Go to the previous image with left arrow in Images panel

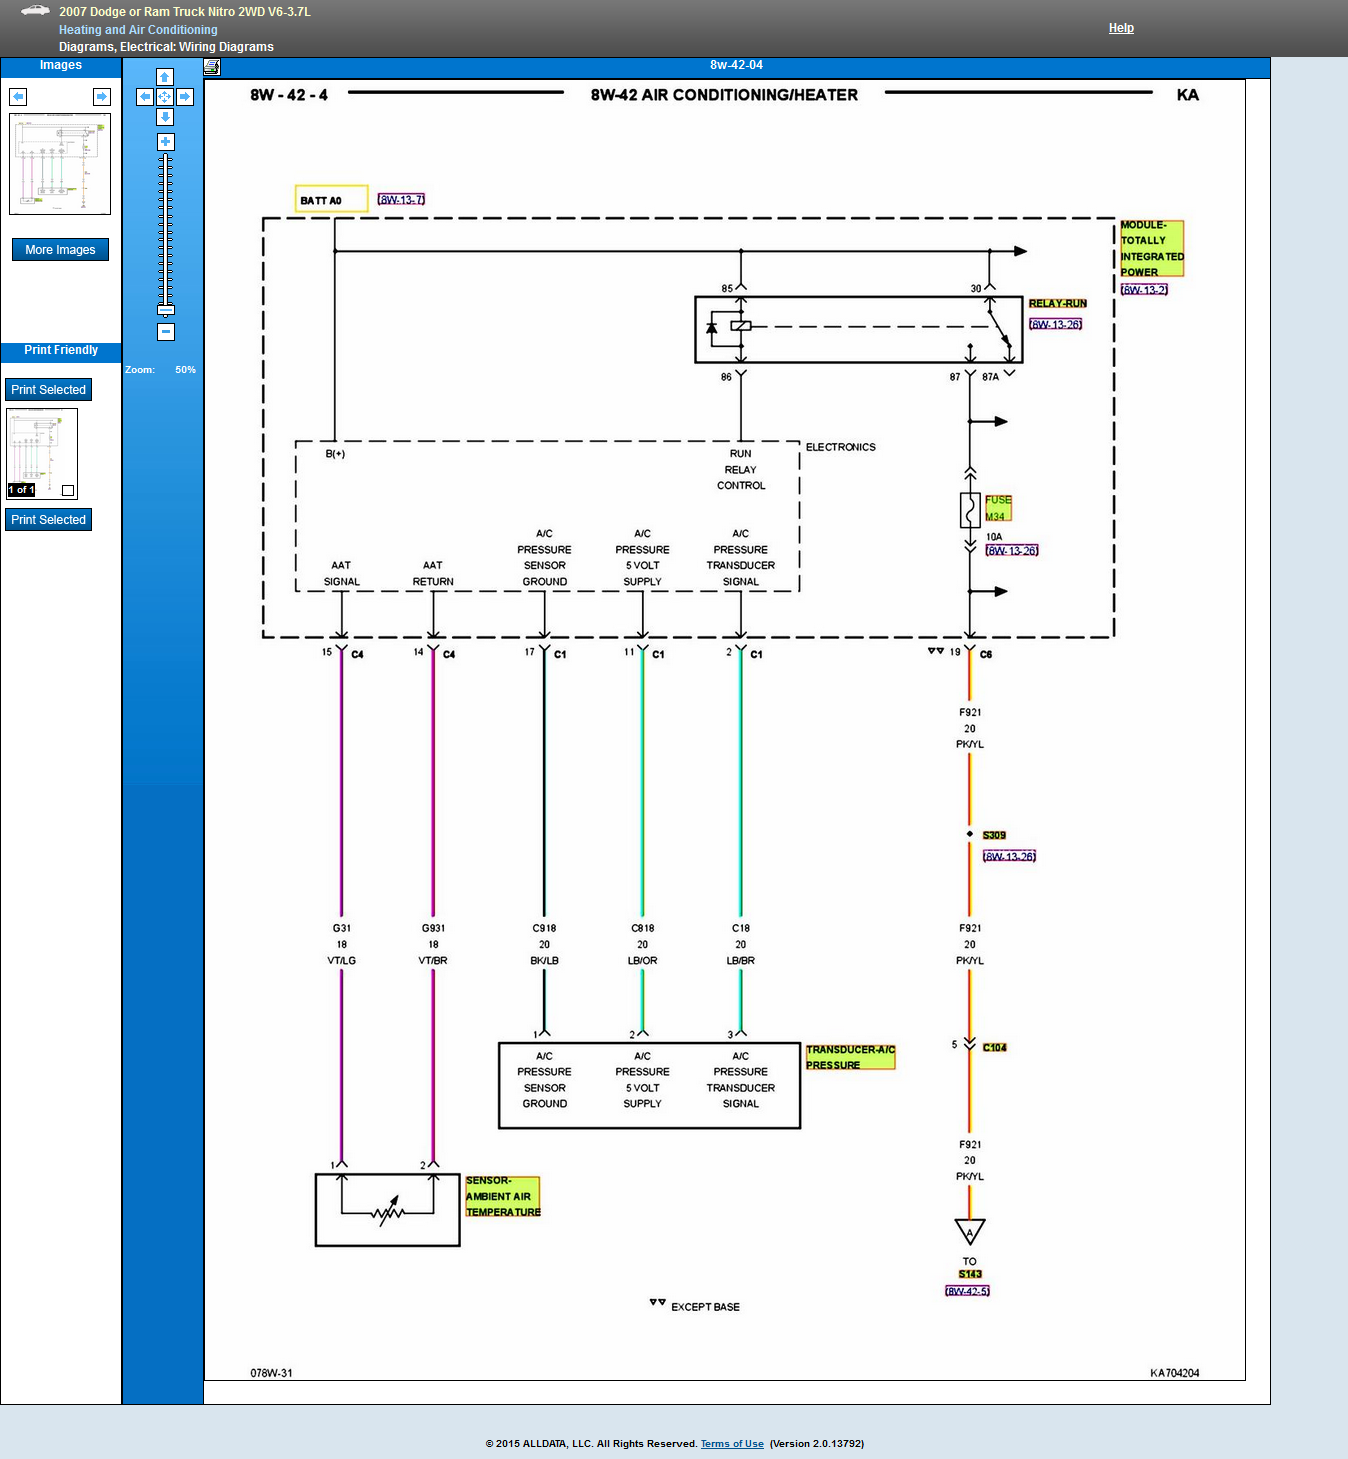pos(18,96)
